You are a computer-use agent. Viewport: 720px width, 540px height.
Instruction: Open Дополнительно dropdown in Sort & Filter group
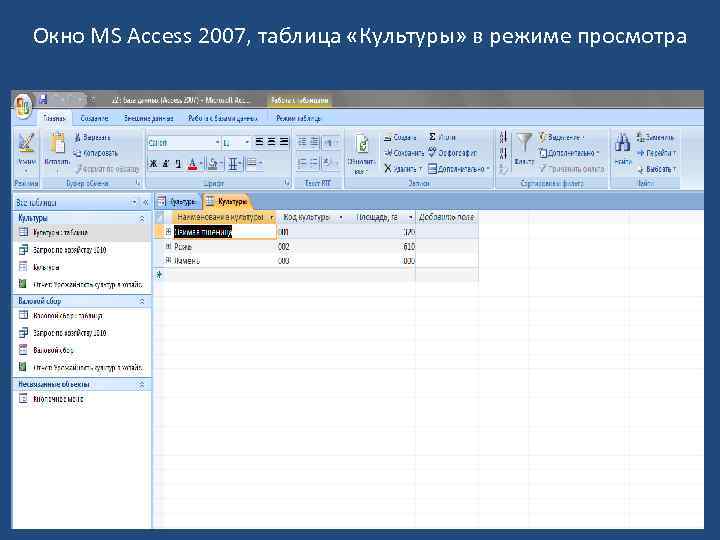click(570, 153)
